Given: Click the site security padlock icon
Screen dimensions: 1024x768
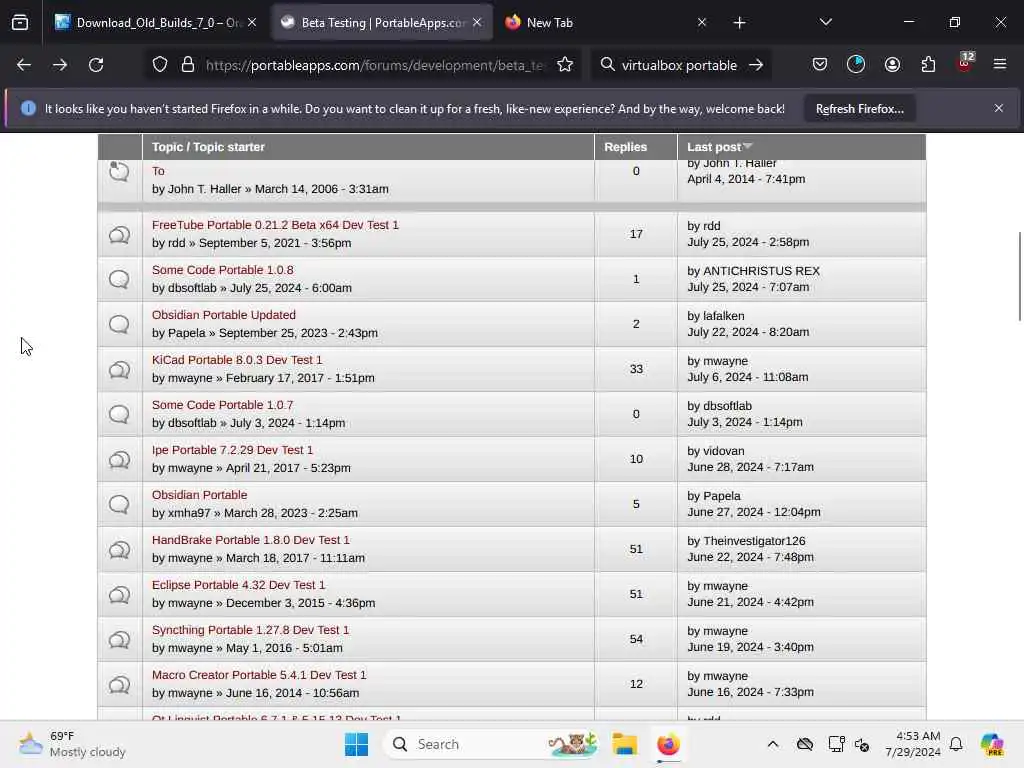Looking at the screenshot, I should 187,65.
